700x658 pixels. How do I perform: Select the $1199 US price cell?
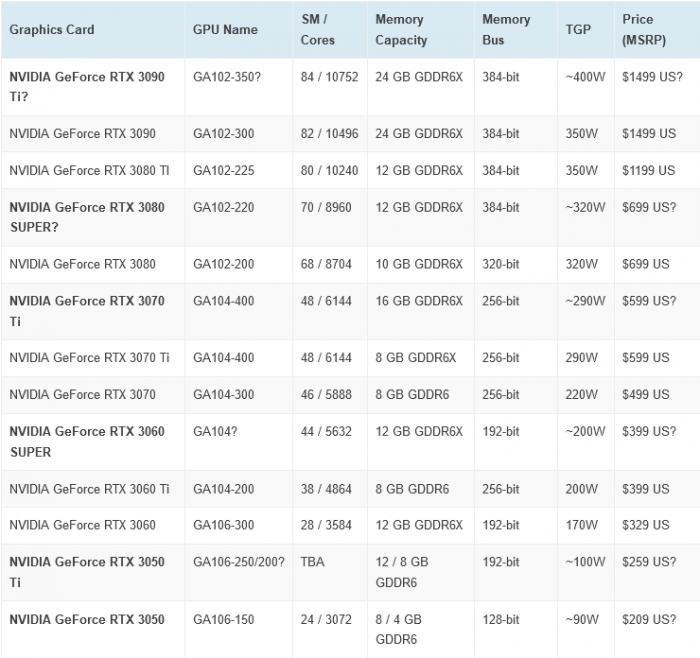[648, 171]
